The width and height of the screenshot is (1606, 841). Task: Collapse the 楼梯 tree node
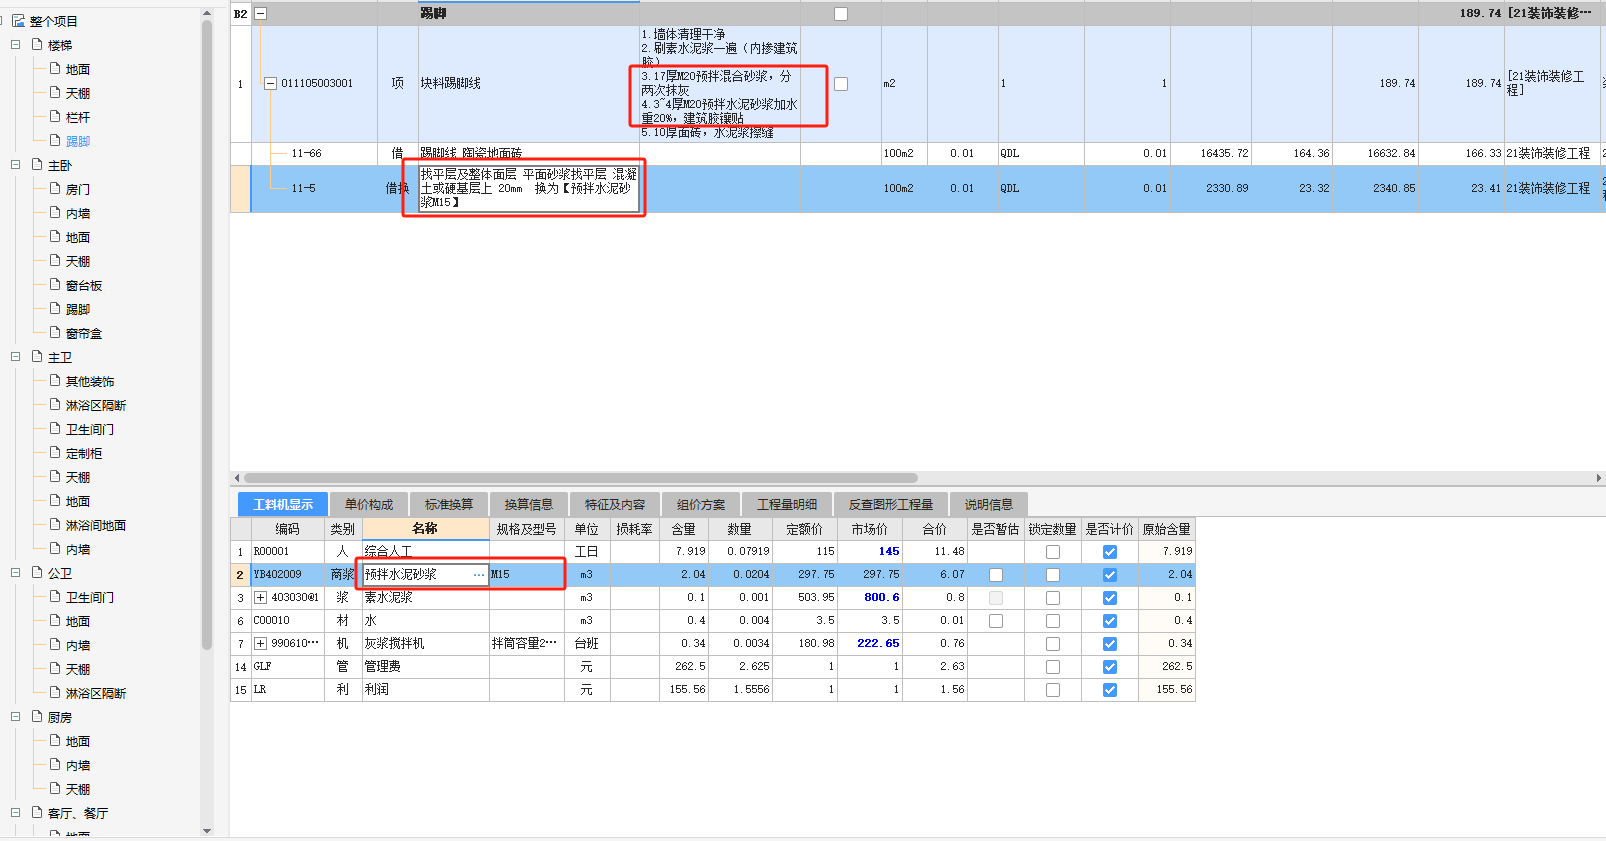16,44
